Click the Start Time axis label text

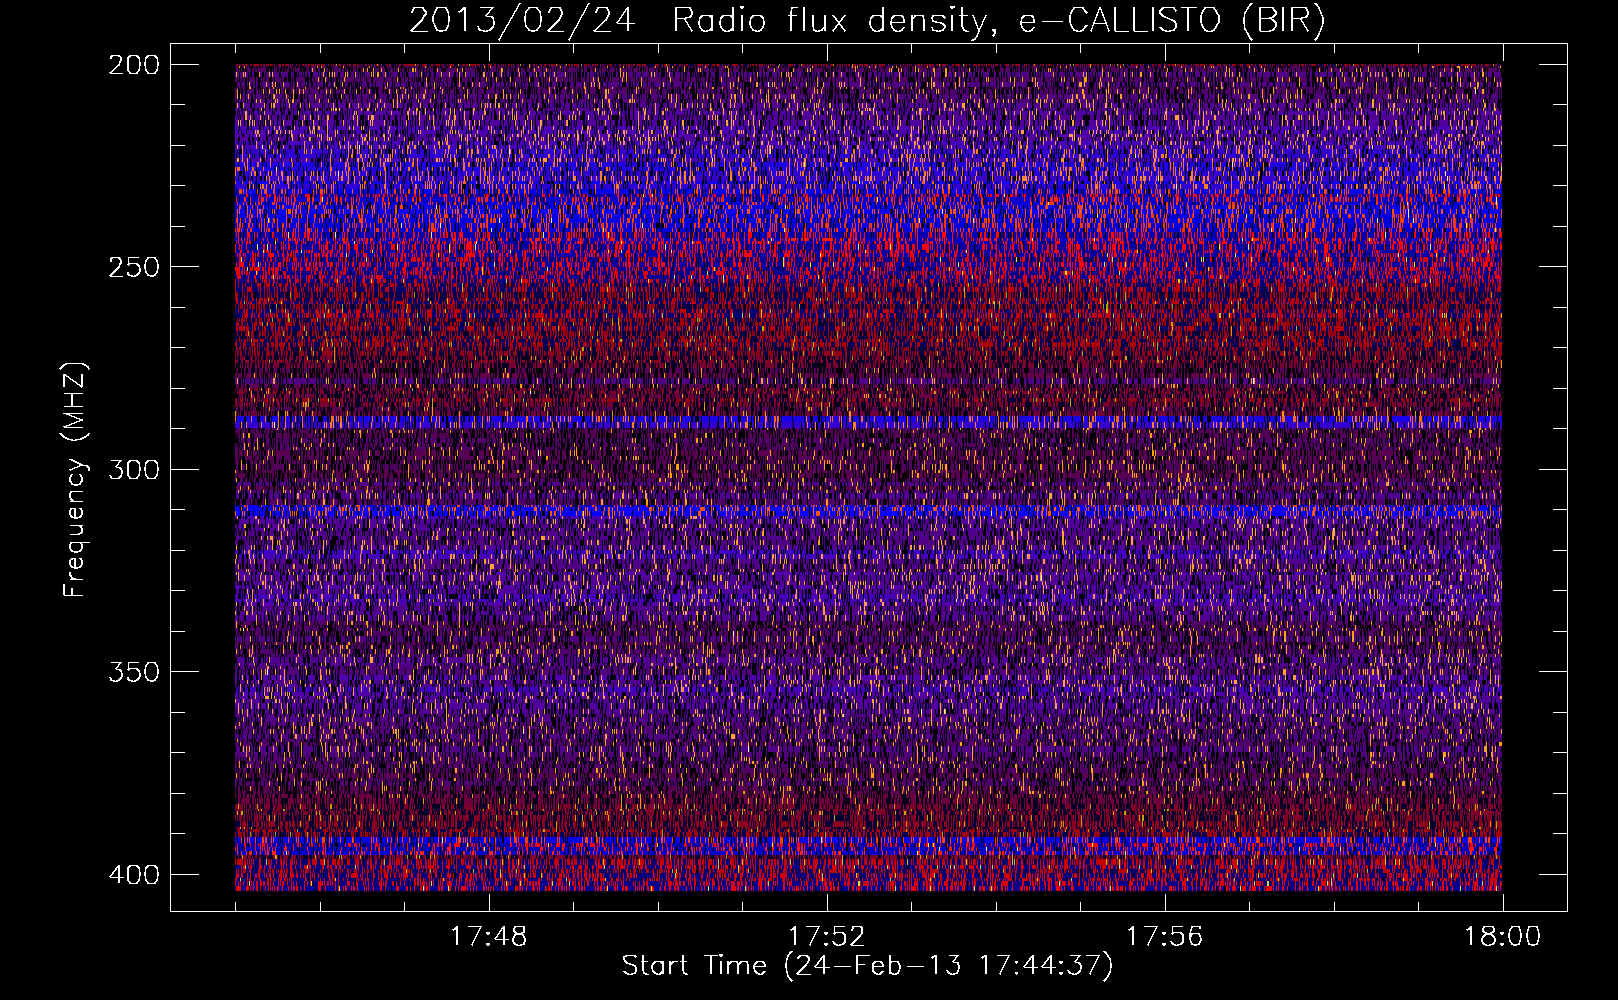click(x=867, y=966)
